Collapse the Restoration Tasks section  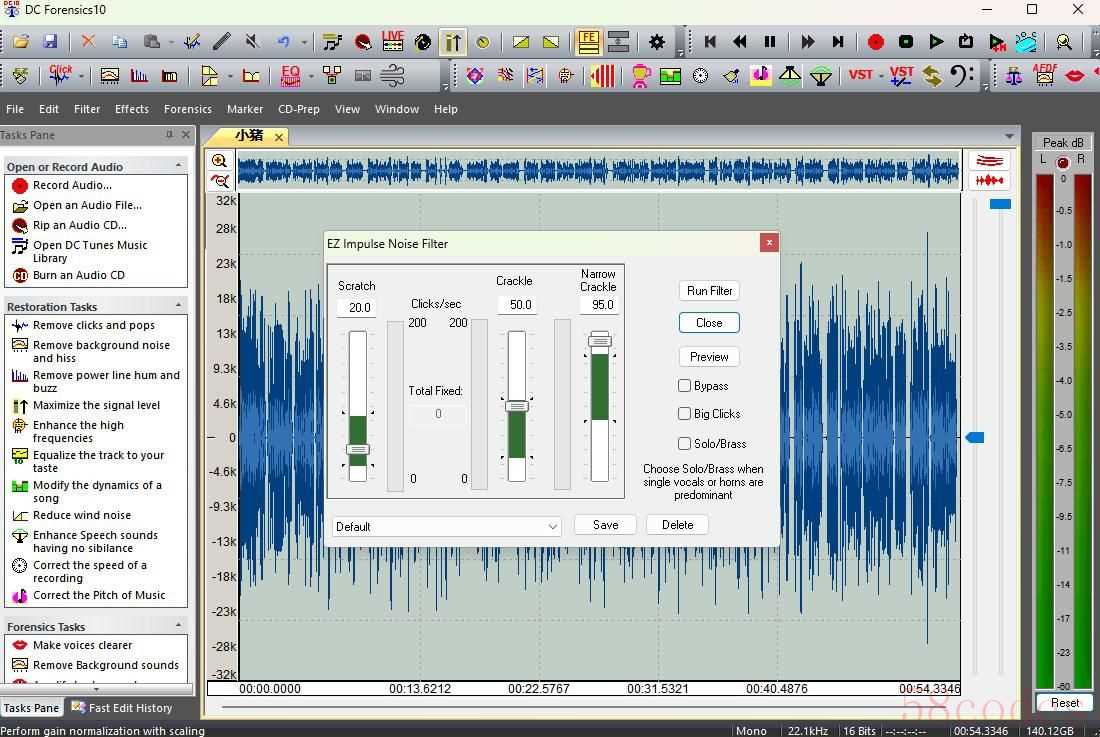click(x=178, y=306)
